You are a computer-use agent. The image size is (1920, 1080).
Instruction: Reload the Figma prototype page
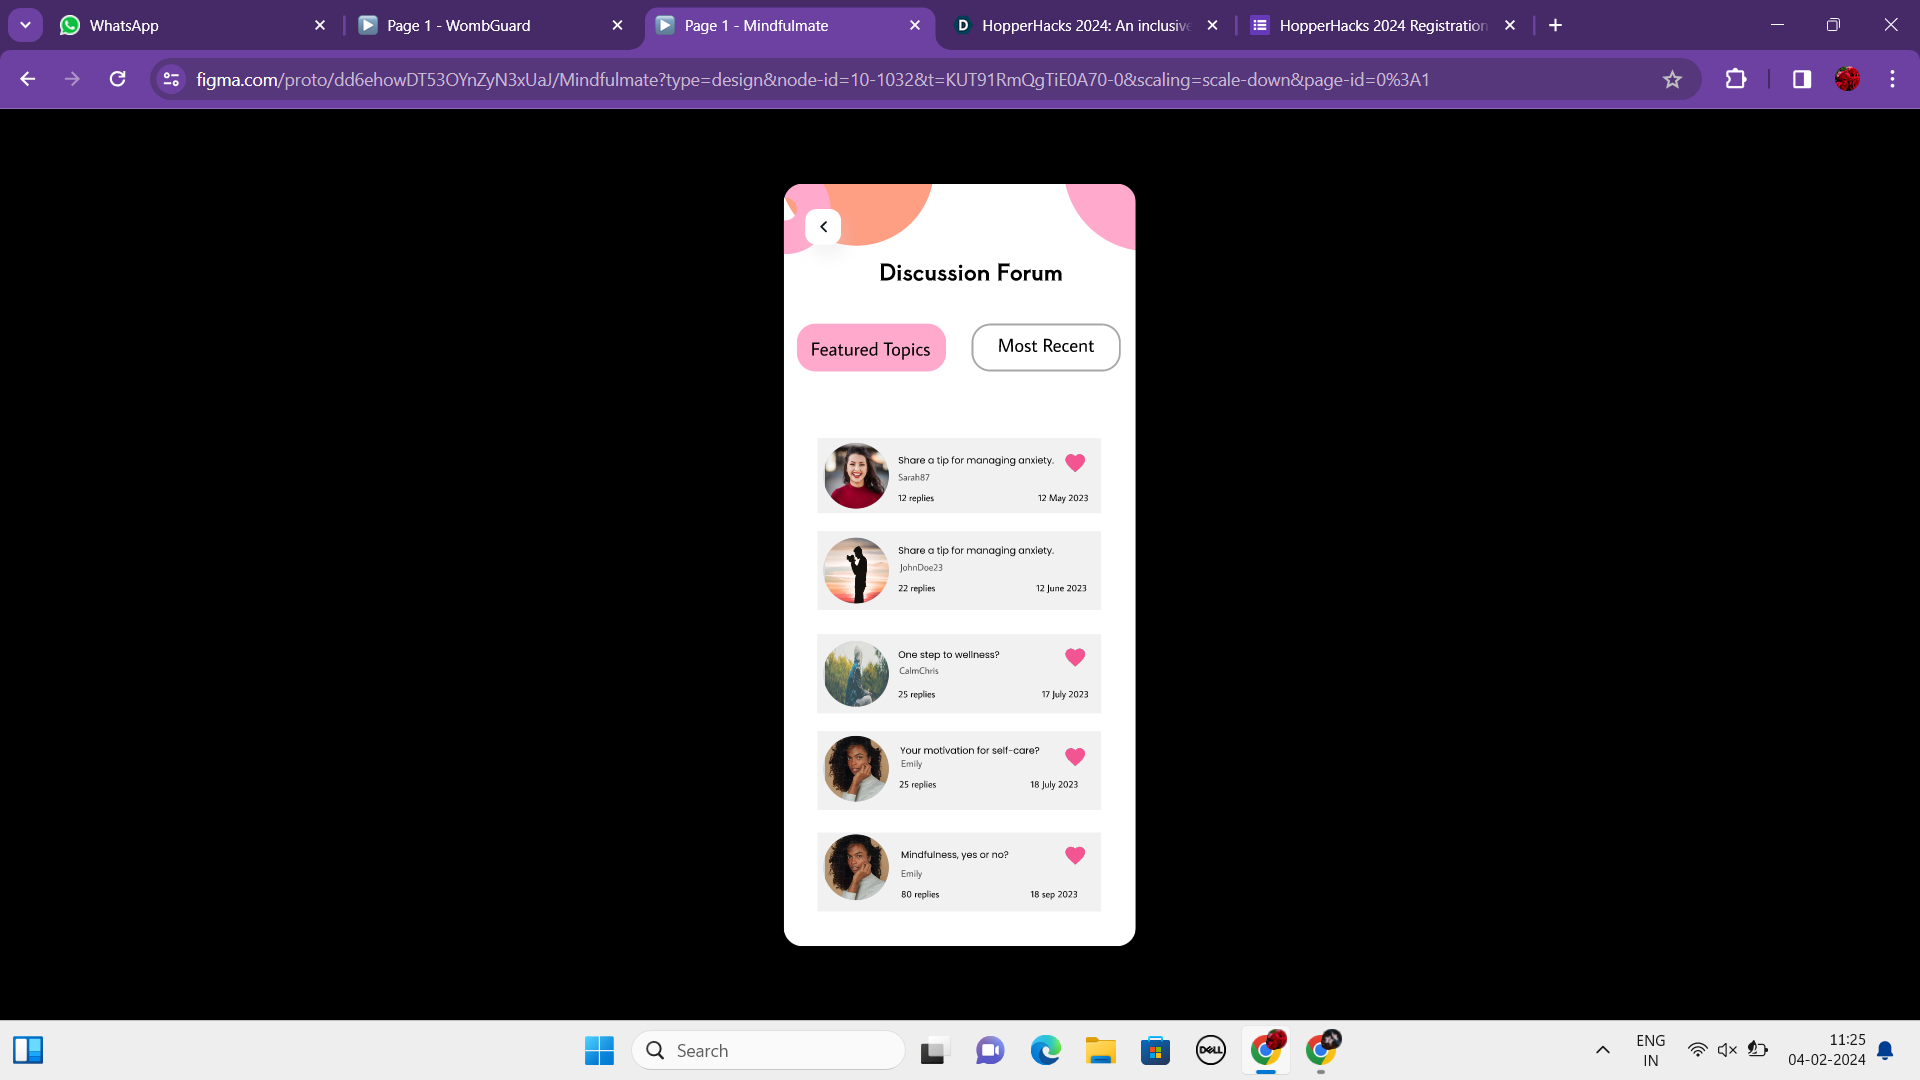point(117,79)
